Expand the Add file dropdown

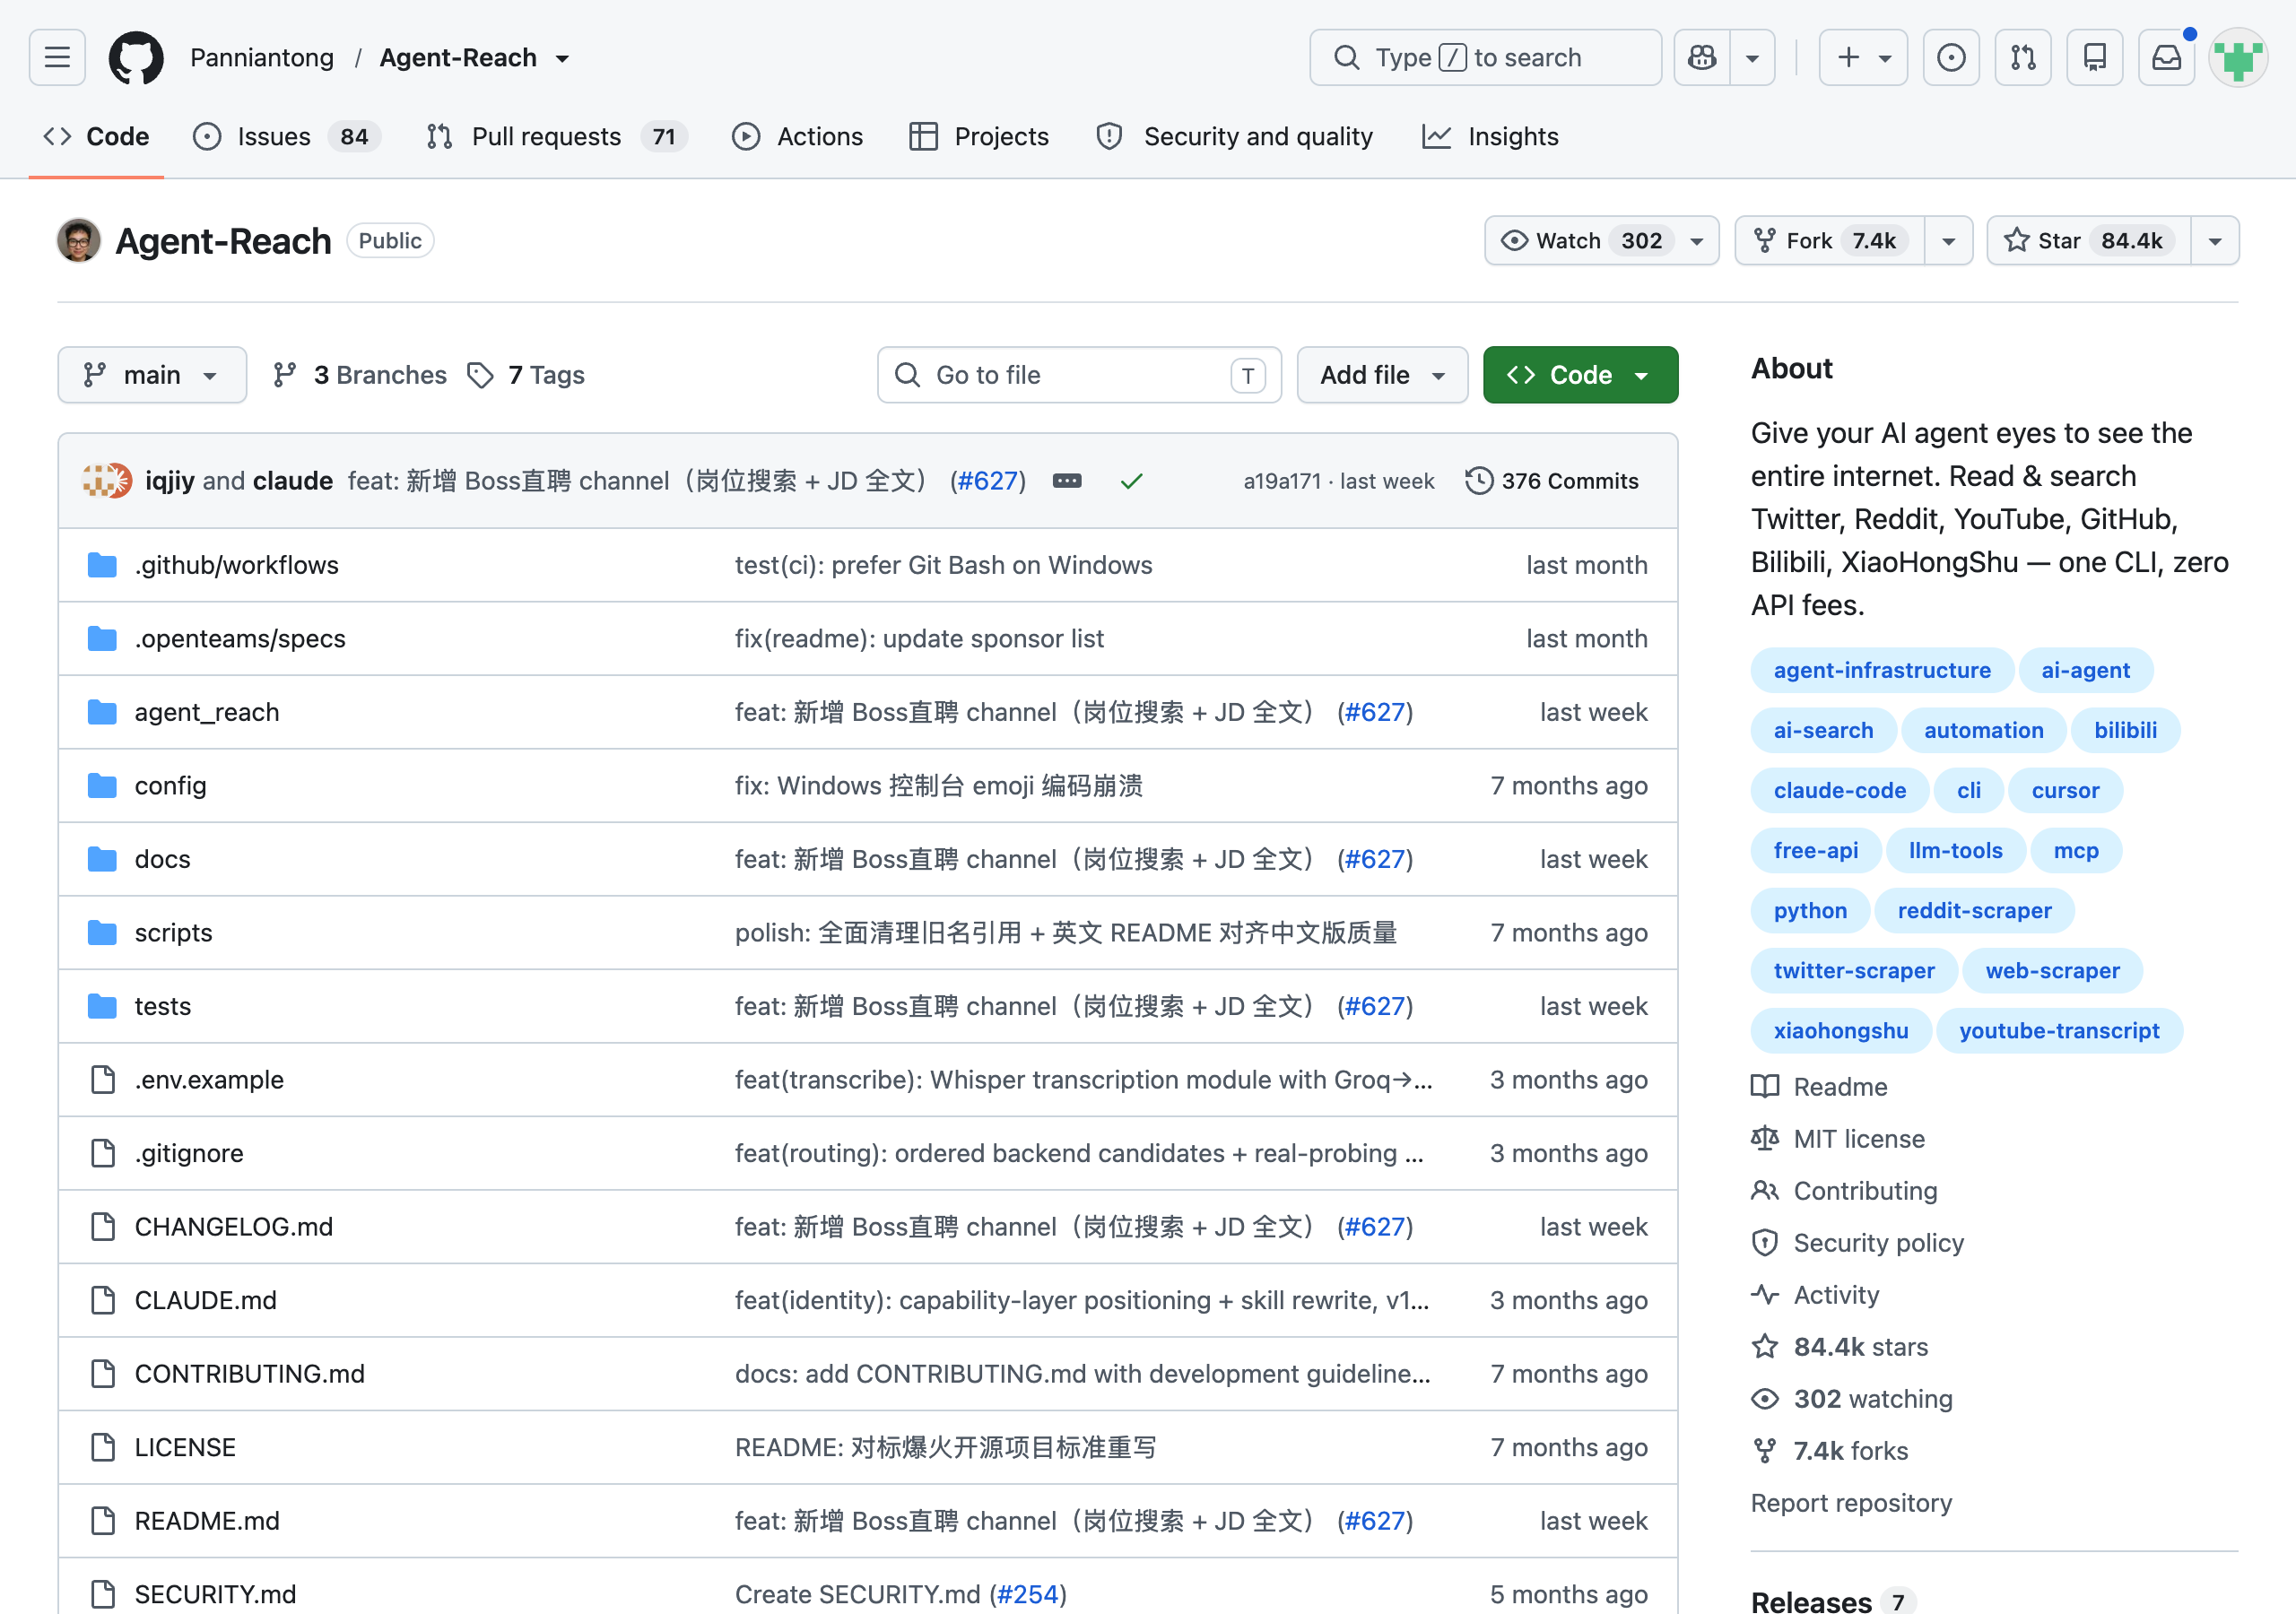click(x=1383, y=375)
